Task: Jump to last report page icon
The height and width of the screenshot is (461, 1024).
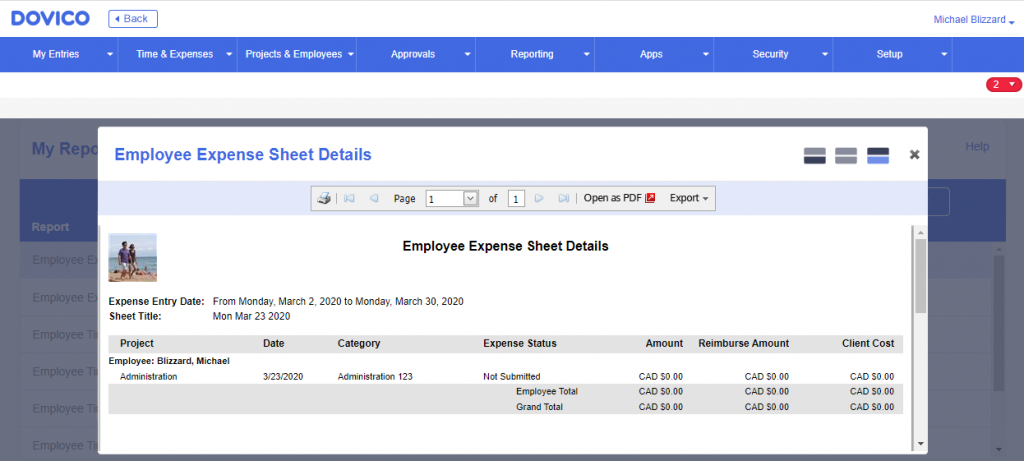Action: point(564,199)
